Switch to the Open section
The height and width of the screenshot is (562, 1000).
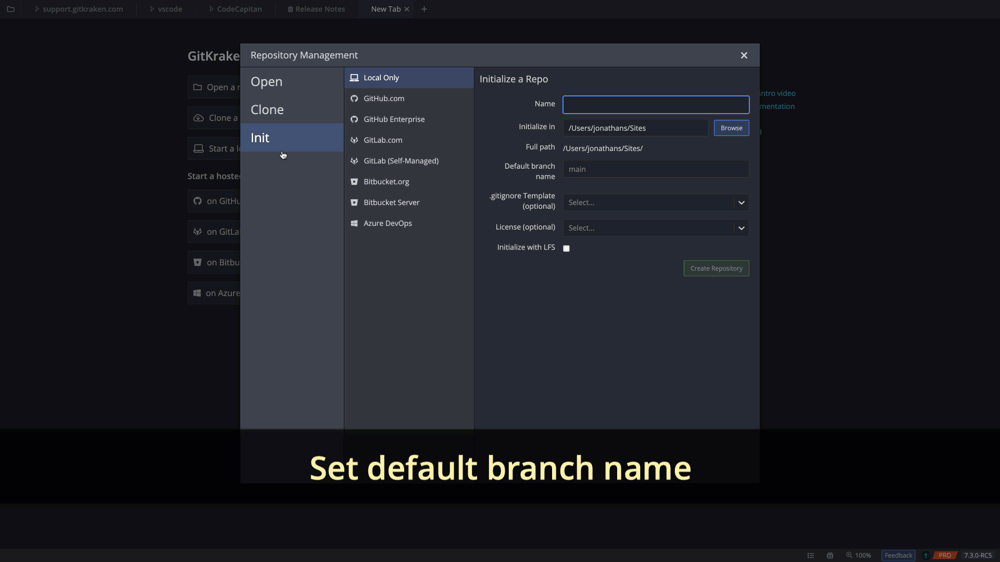coord(292,82)
